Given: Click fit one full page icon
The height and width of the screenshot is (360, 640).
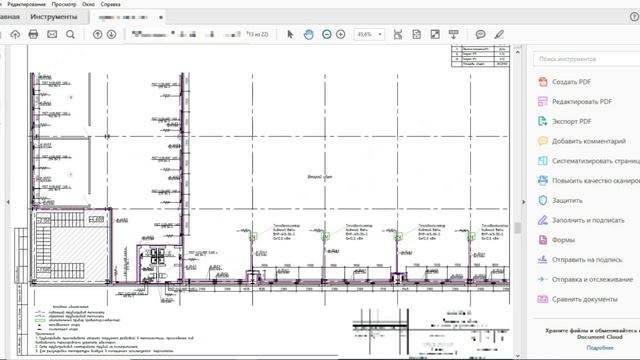Looking at the screenshot, I should [417, 34].
